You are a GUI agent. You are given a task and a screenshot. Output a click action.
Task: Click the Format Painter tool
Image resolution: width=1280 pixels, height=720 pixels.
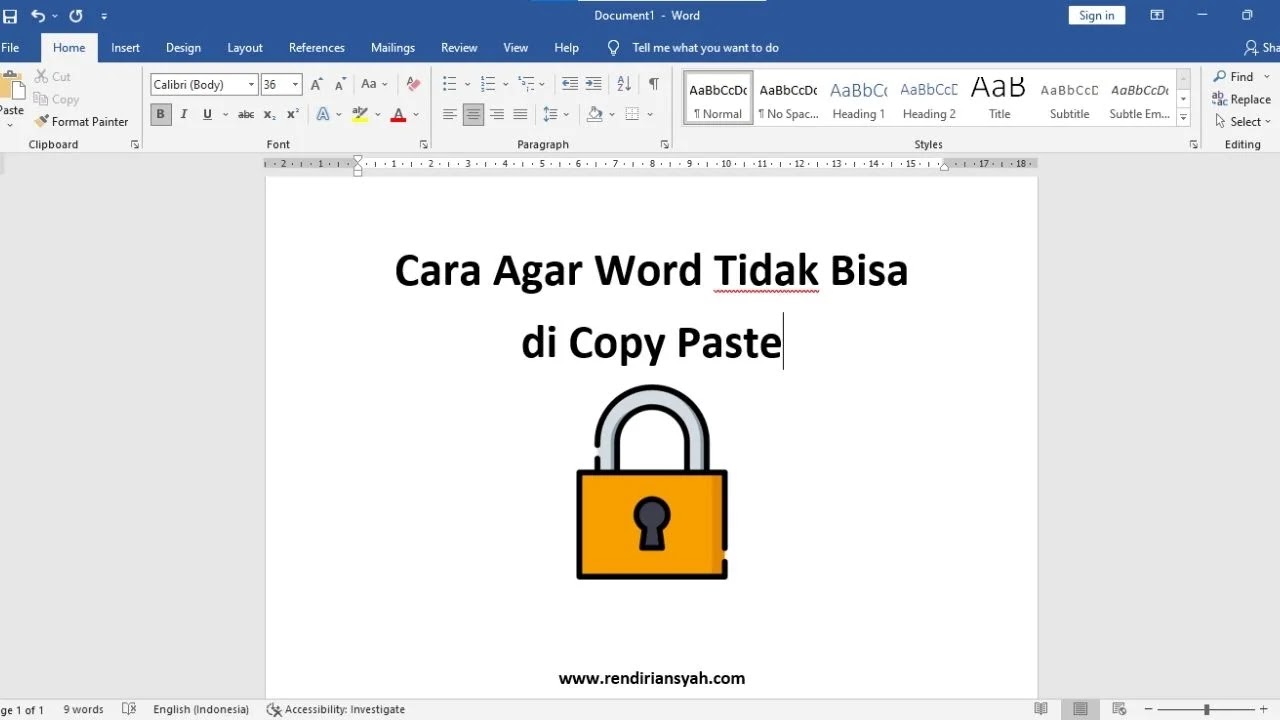click(x=81, y=121)
